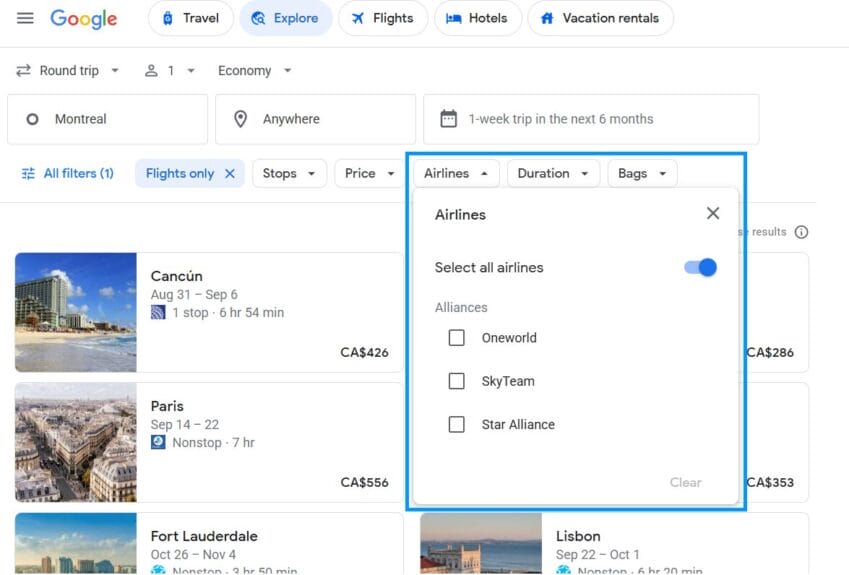
Task: Open the Vacation rentals tab
Action: pos(600,18)
